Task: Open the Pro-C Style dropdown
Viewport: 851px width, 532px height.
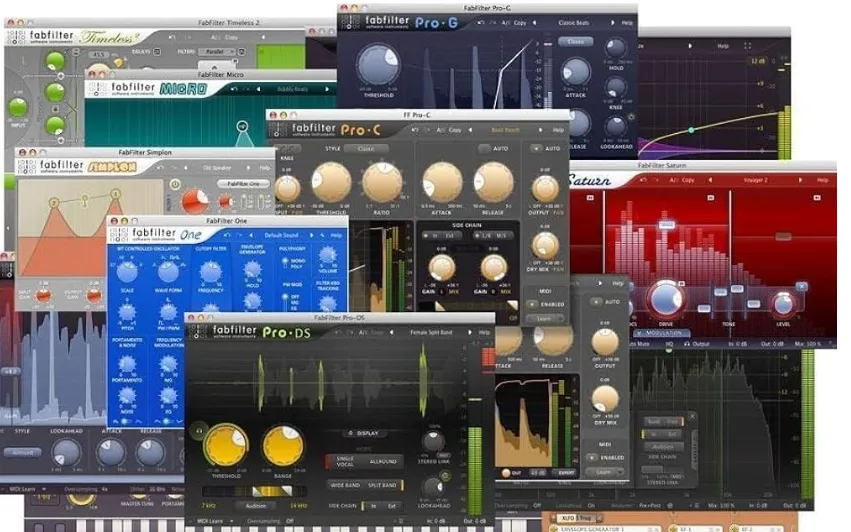Action: click(366, 148)
